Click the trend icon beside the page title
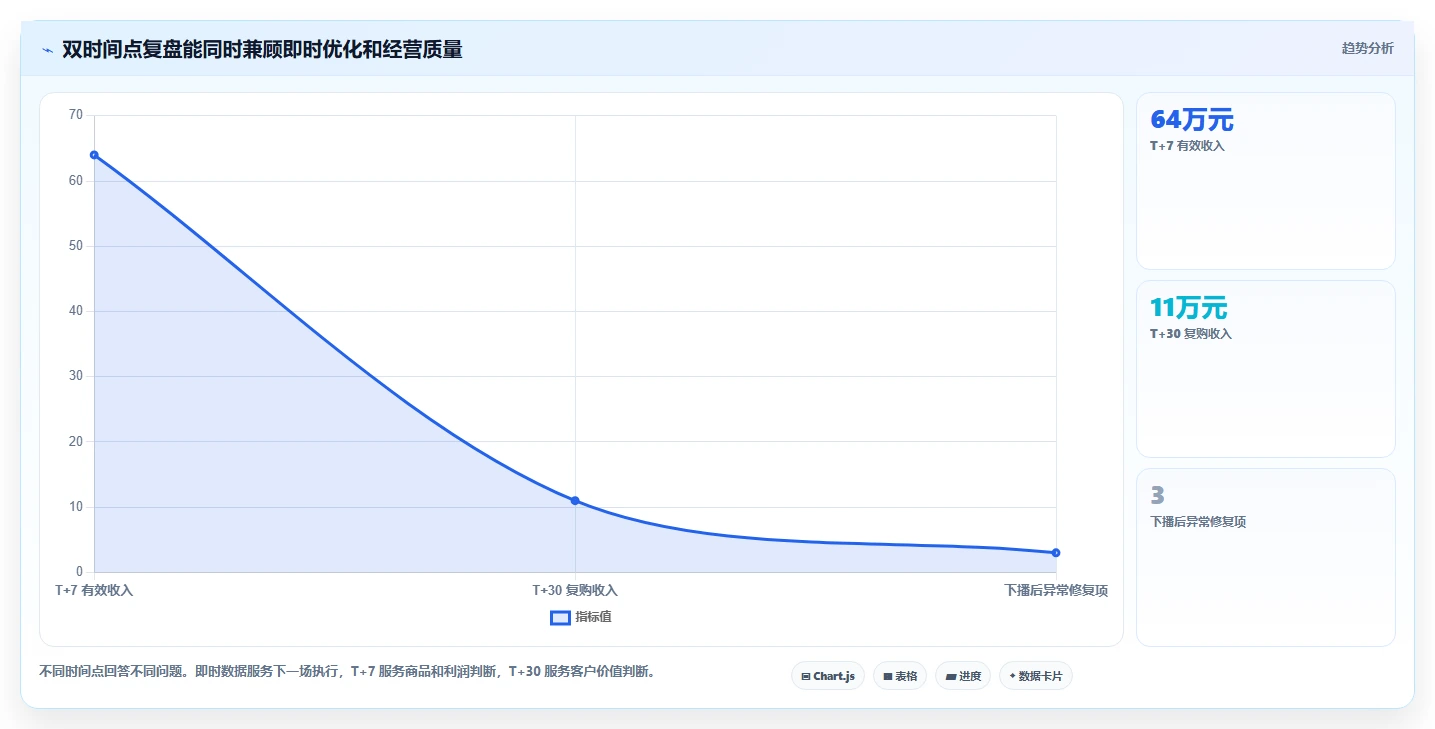The image size is (1435, 729). [x=47, y=50]
